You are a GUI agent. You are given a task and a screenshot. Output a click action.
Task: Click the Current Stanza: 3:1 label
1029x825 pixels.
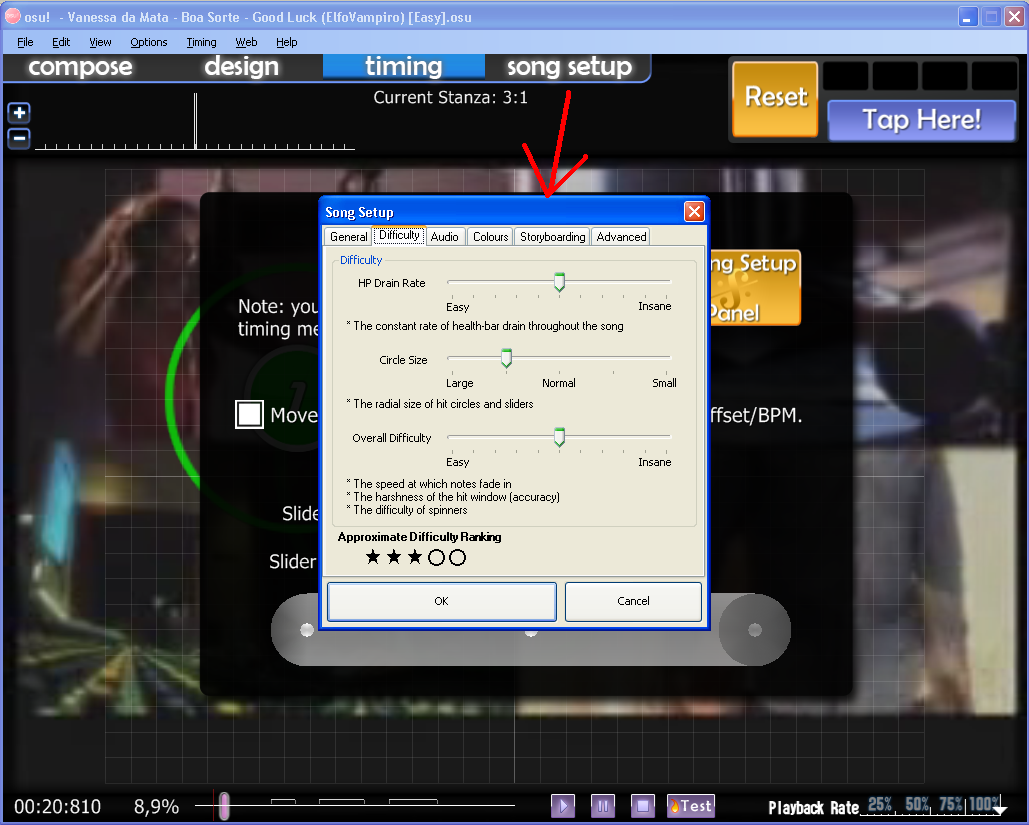click(x=450, y=98)
